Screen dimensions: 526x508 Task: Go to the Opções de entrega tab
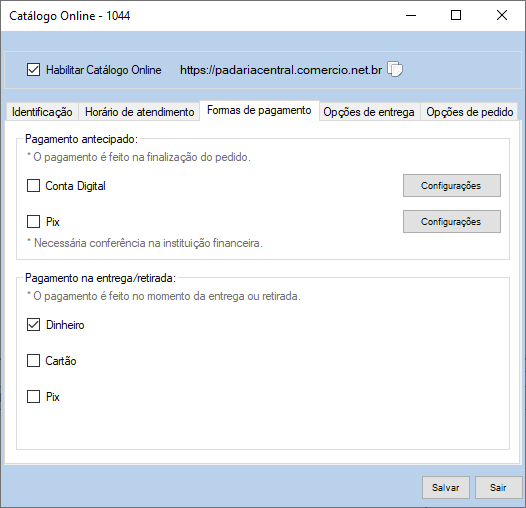click(x=369, y=112)
